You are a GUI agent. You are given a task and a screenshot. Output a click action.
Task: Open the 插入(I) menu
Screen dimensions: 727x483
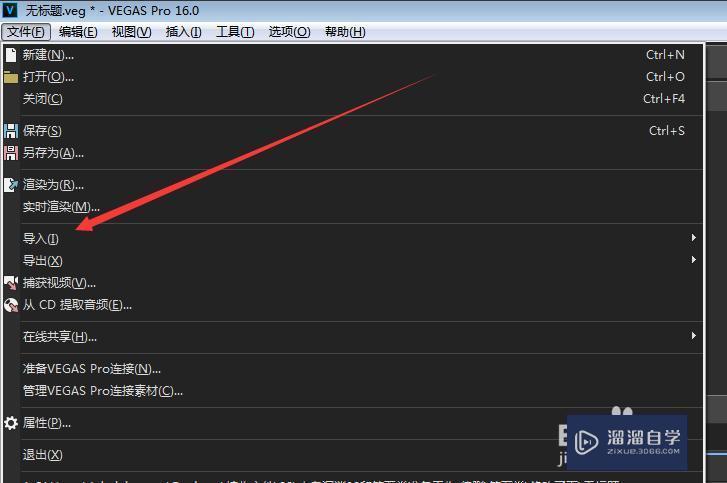[x=184, y=32]
